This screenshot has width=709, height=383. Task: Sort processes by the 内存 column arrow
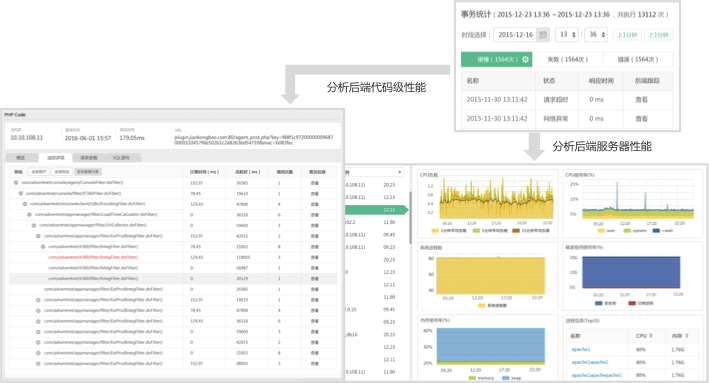tap(687, 336)
